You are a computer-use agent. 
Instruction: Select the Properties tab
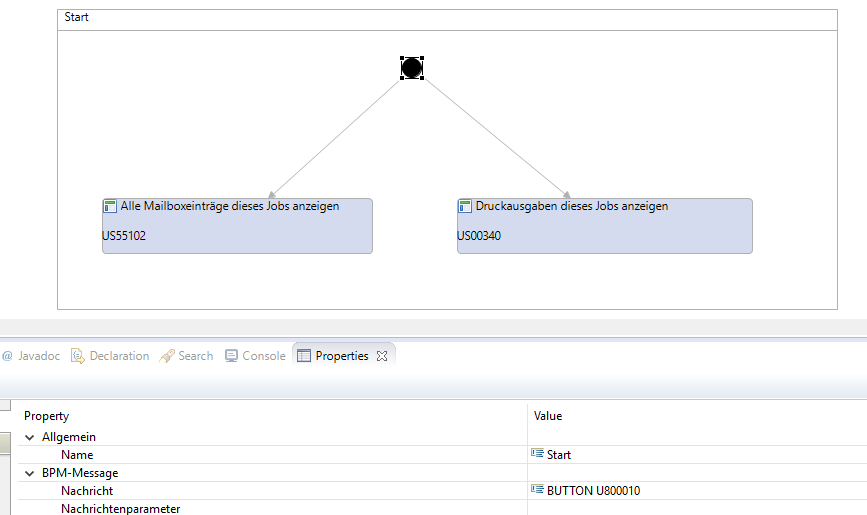(x=342, y=356)
